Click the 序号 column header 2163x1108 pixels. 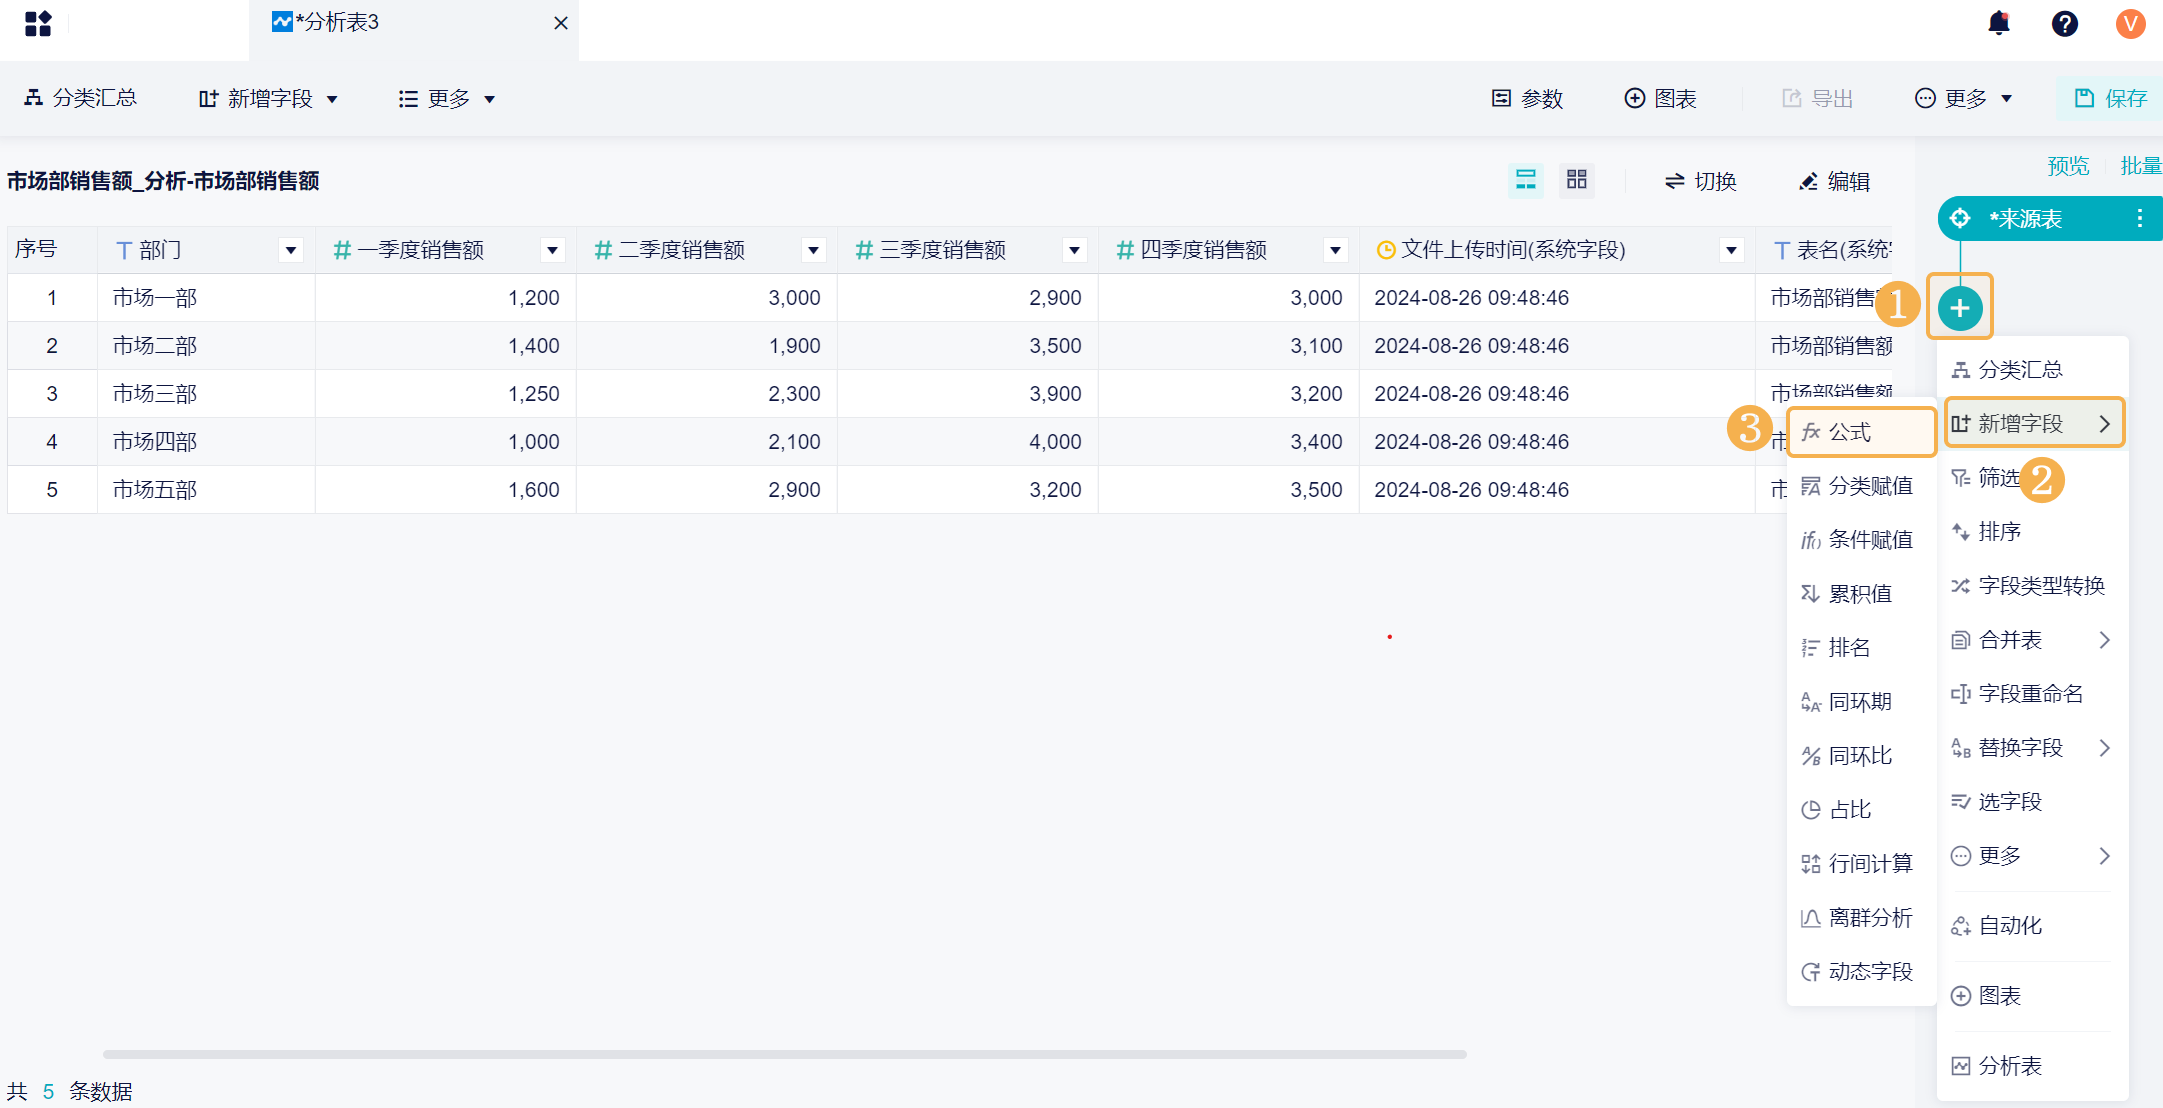point(52,249)
